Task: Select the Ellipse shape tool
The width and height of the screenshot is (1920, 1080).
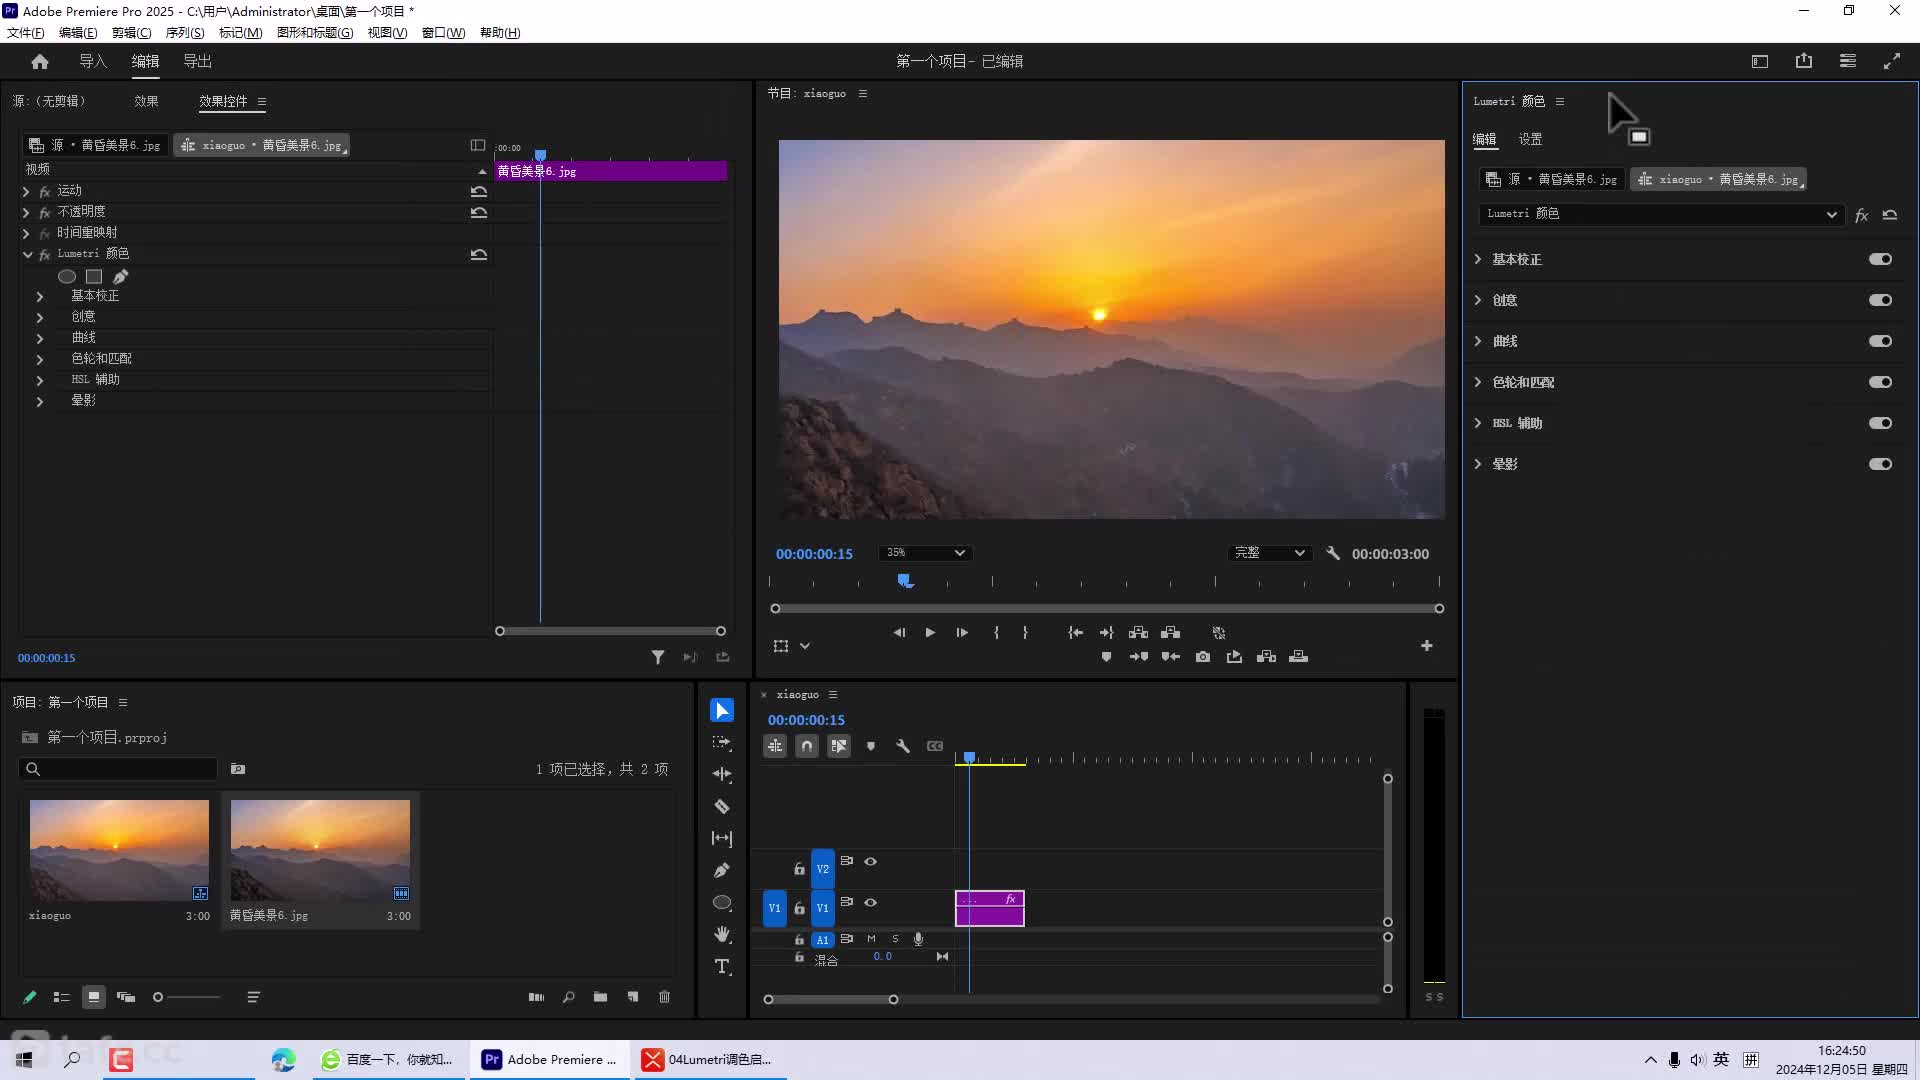Action: [722, 902]
